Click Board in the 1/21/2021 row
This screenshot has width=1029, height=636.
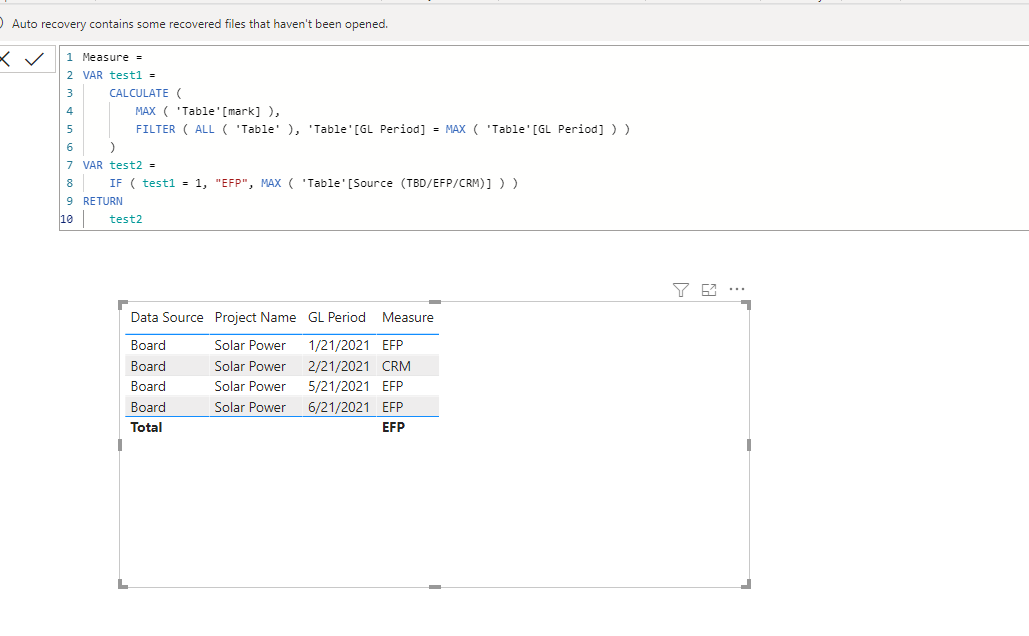pyautogui.click(x=148, y=345)
